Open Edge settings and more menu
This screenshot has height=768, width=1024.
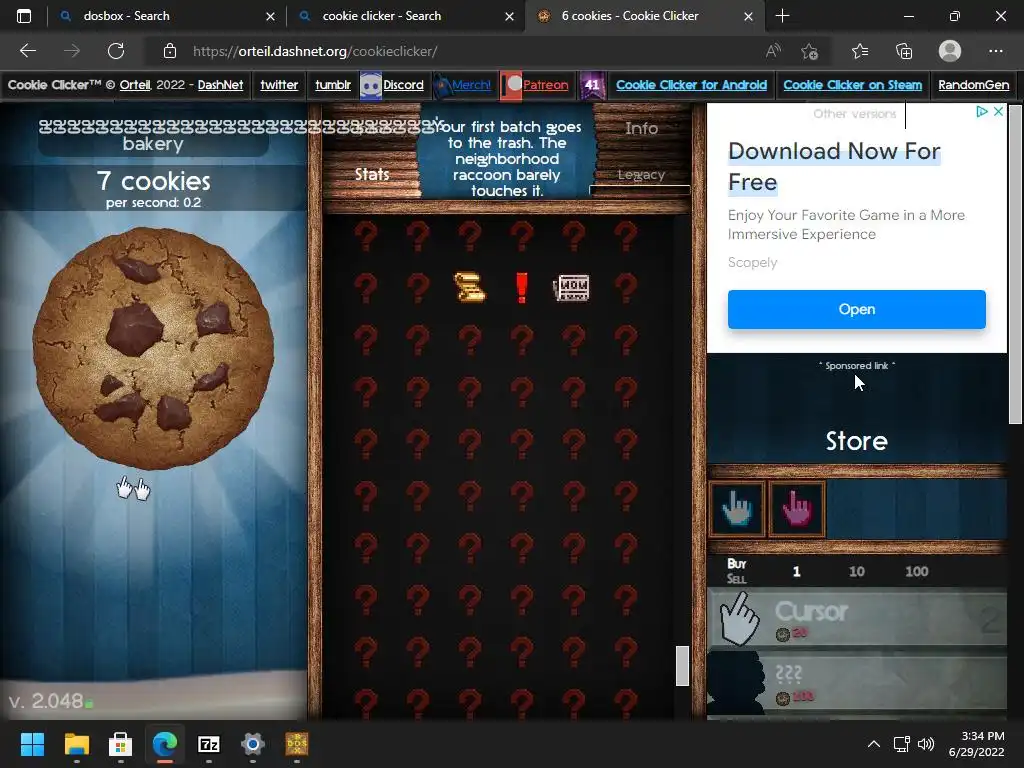click(x=995, y=51)
